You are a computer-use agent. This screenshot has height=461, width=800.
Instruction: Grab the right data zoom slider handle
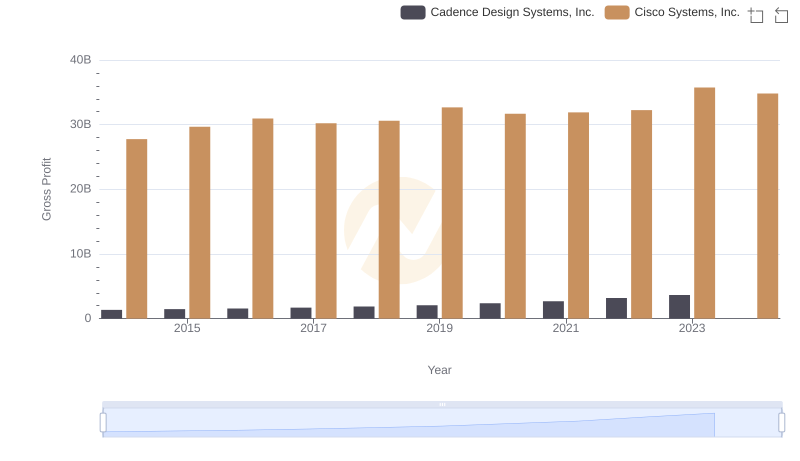781,423
